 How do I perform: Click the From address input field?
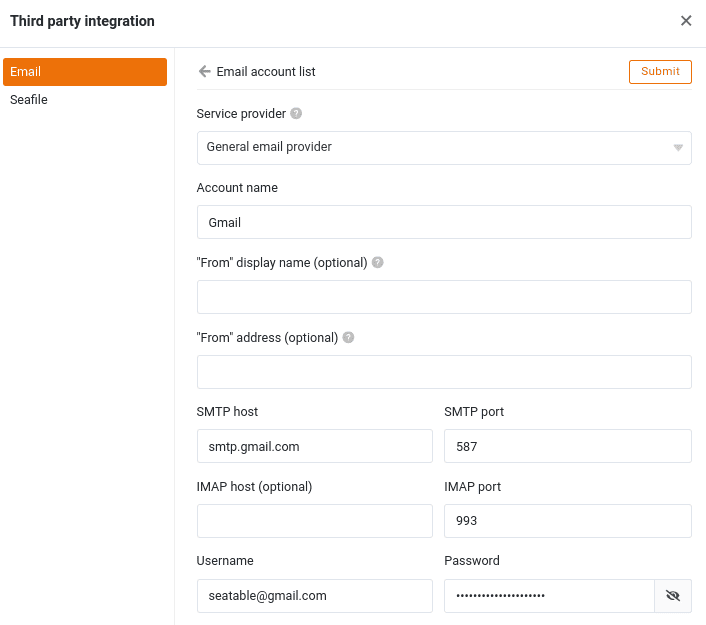pyautogui.click(x=444, y=372)
